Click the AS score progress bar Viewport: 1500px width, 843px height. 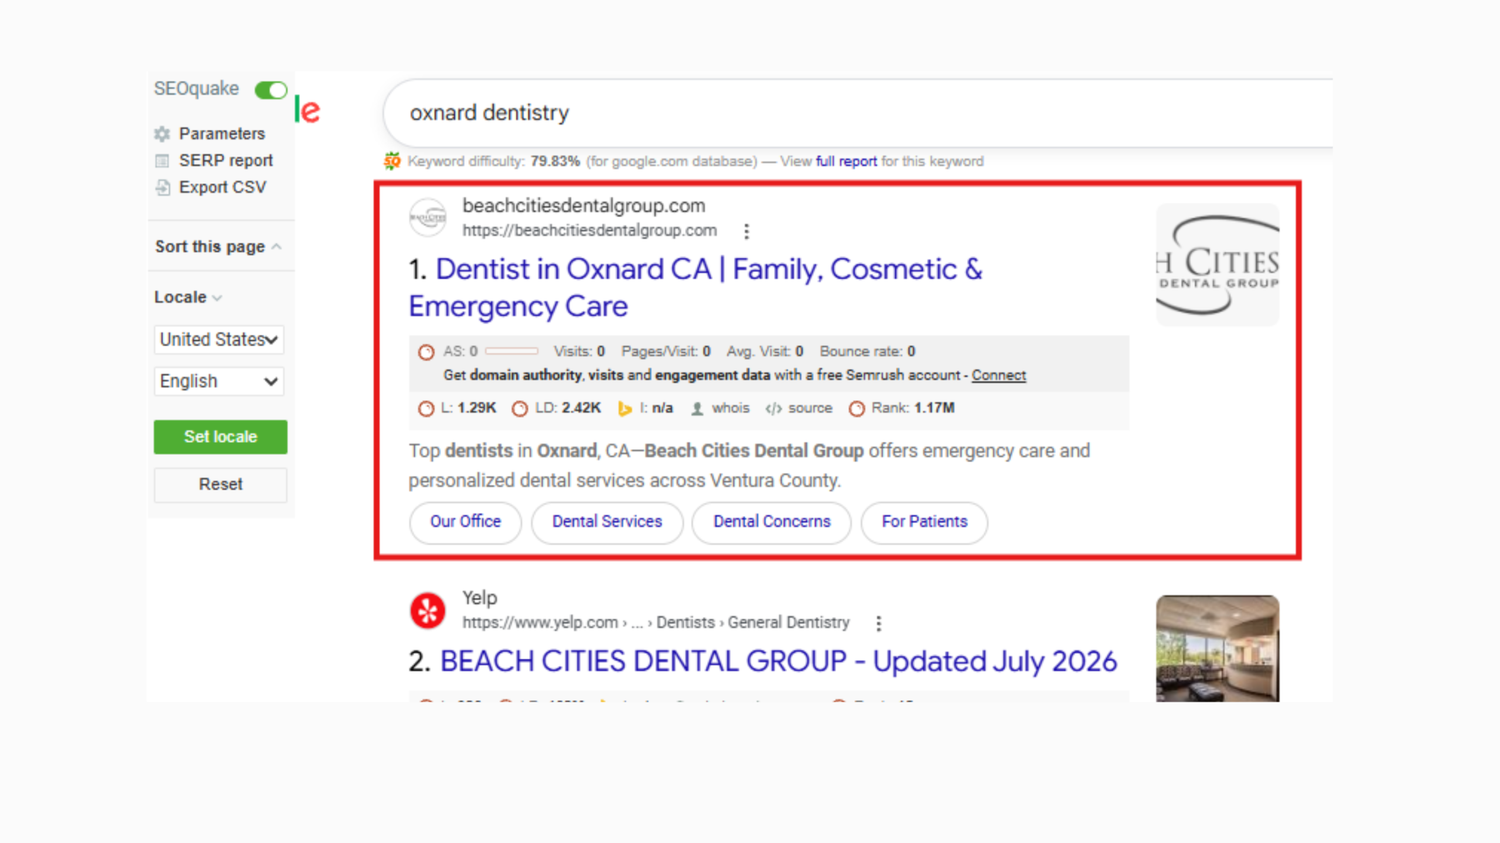(512, 352)
